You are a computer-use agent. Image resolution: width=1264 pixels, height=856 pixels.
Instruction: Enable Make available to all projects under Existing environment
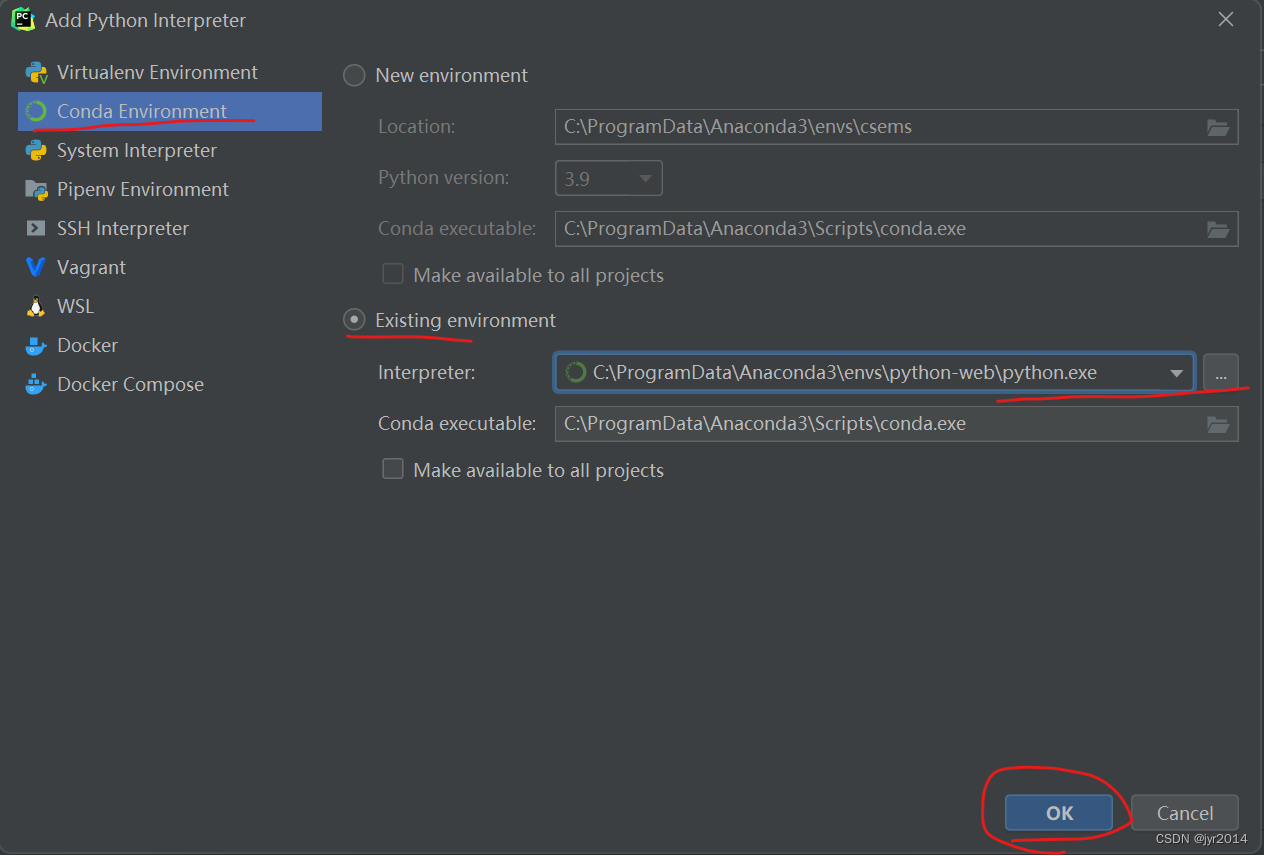point(393,469)
